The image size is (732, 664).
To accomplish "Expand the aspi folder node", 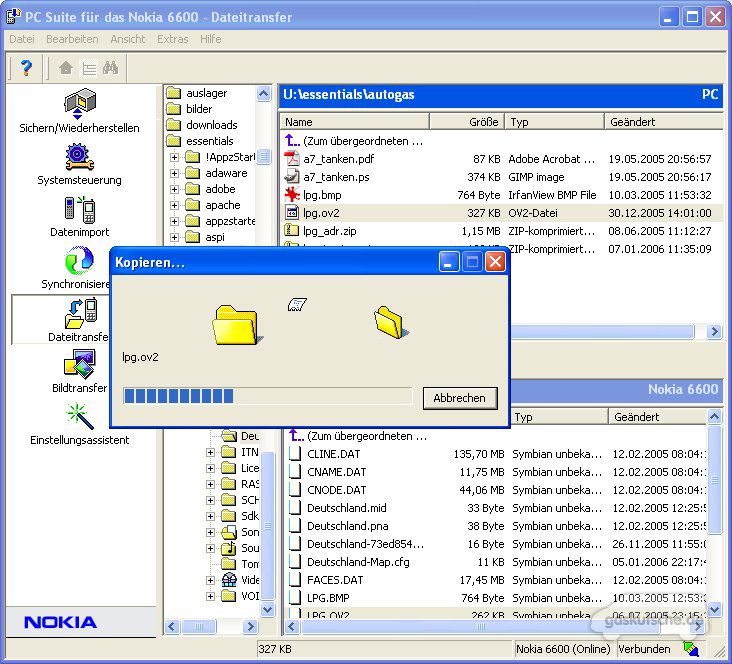I will pyautogui.click(x=174, y=237).
